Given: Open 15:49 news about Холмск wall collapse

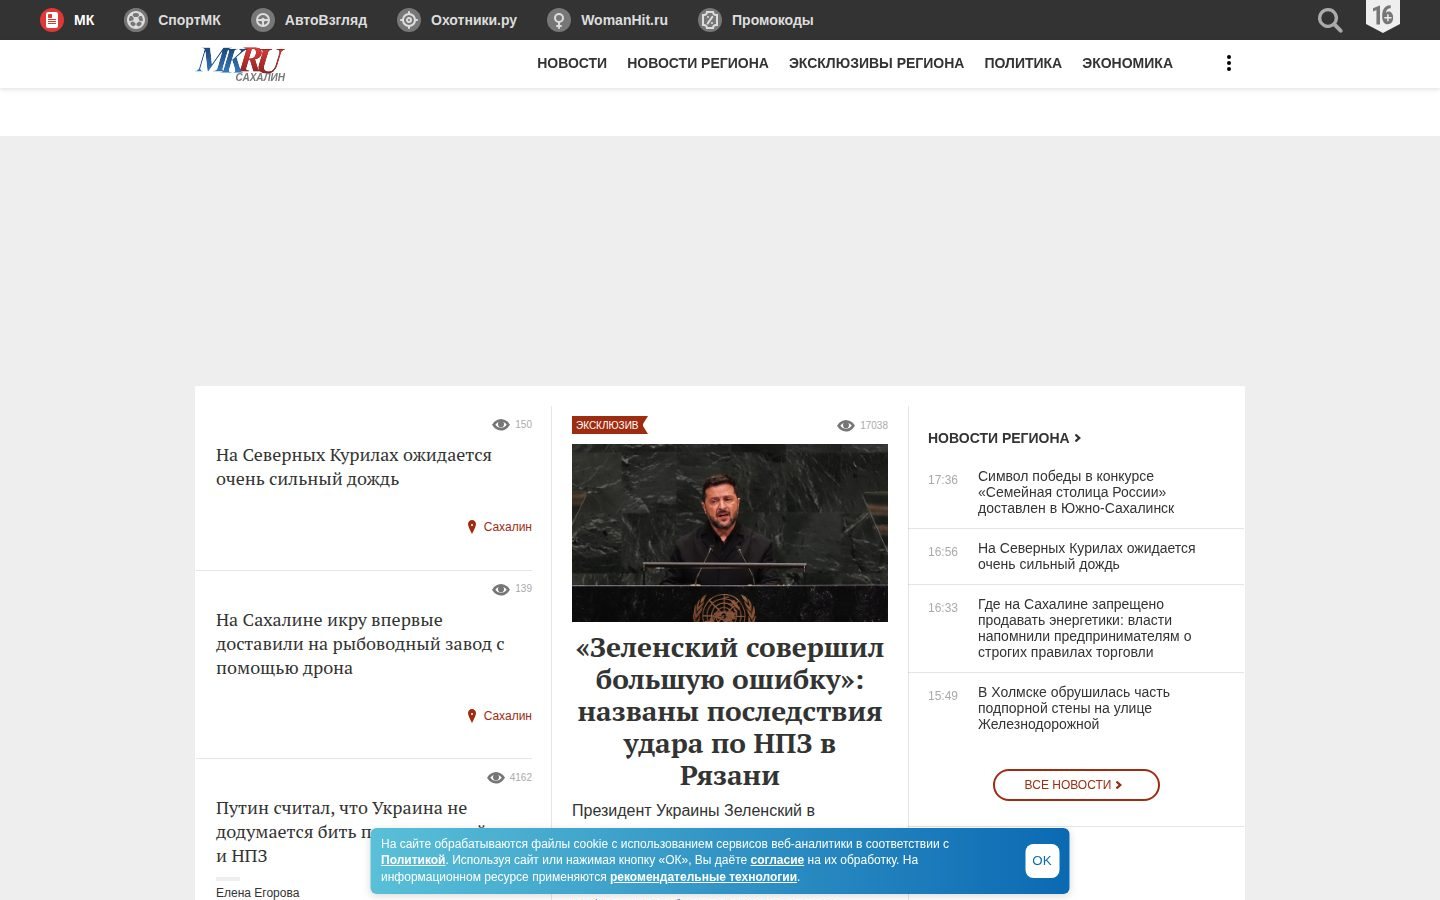Looking at the screenshot, I should click(x=1073, y=708).
